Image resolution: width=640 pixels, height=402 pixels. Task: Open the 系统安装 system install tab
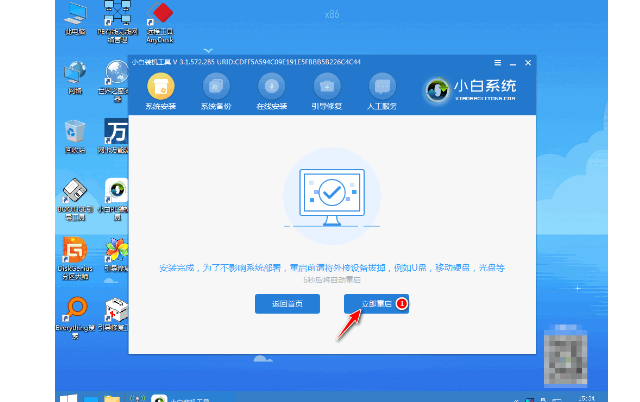[160, 90]
